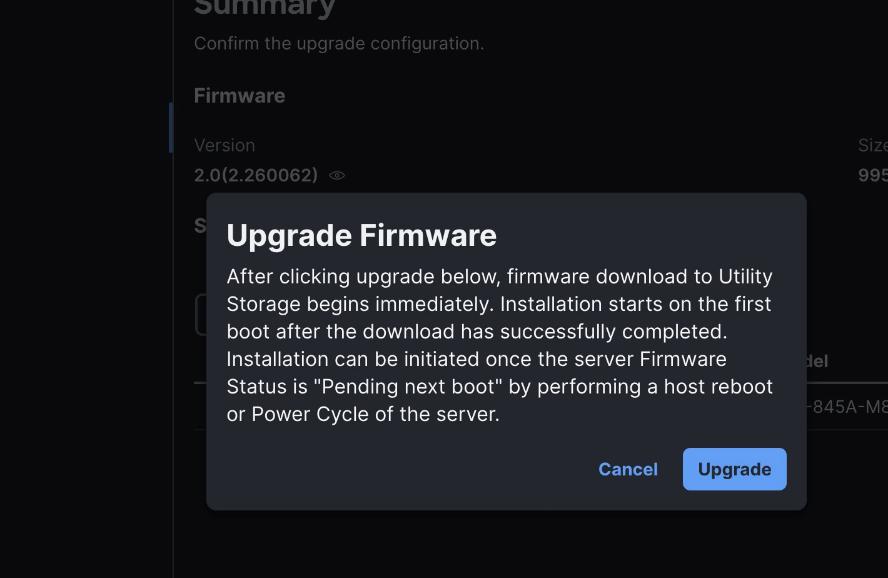888x578 pixels.
Task: Select the table cell showing -845A-M8
Action: pos(847,406)
